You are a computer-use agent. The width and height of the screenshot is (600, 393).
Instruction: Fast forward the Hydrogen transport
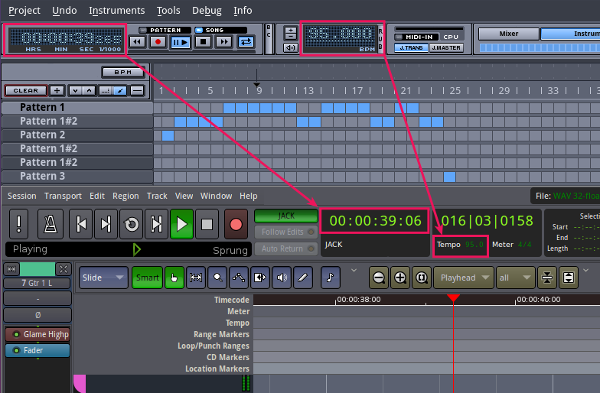click(x=225, y=42)
